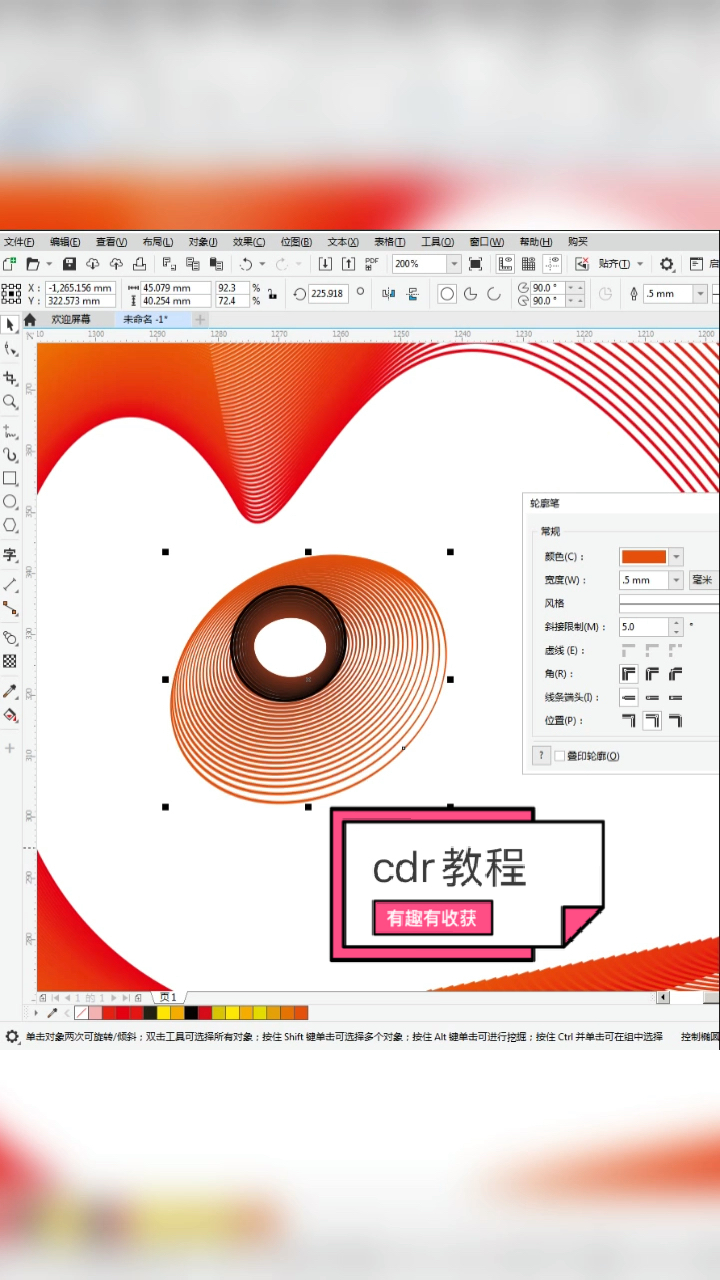The height and width of the screenshot is (1280, 720).
Task: Click the new document tab plus button
Action: point(200,320)
